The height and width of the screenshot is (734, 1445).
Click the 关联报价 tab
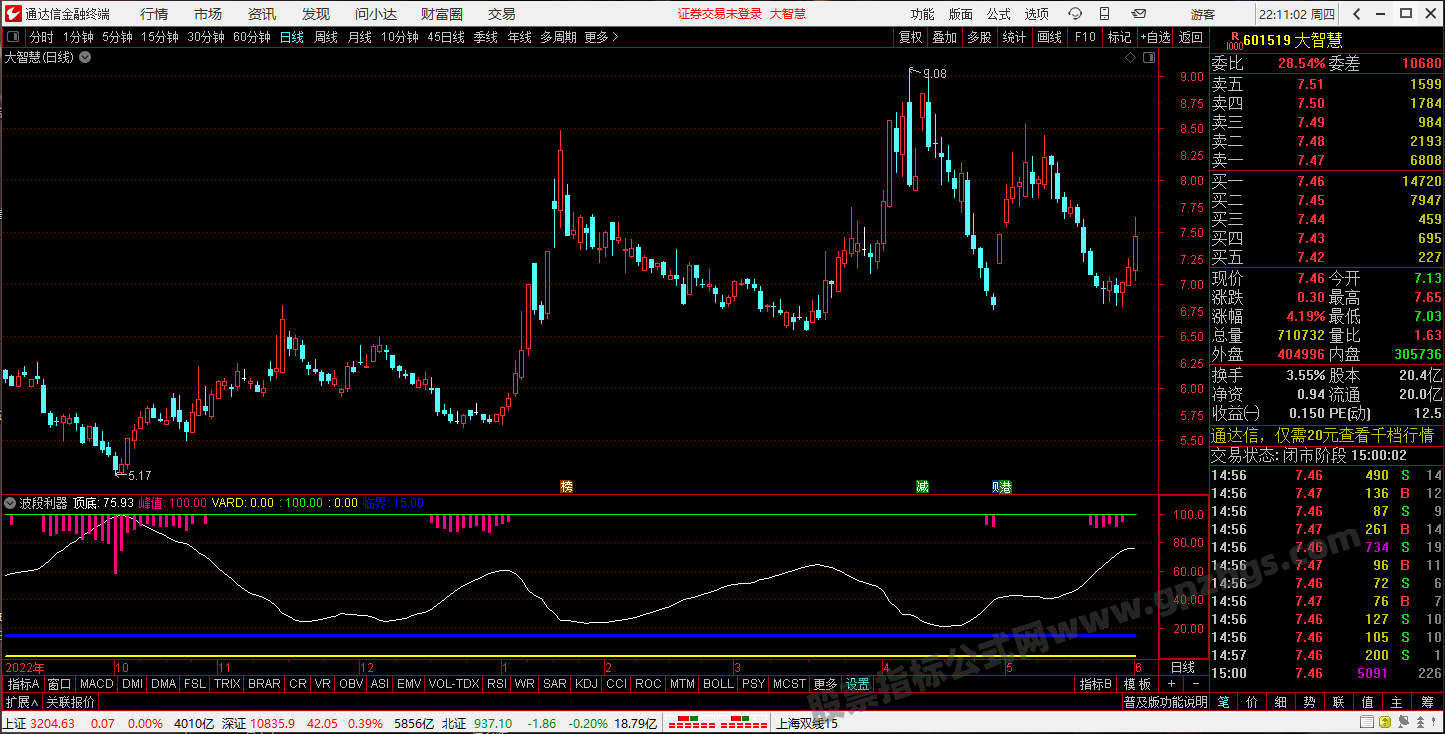click(70, 702)
